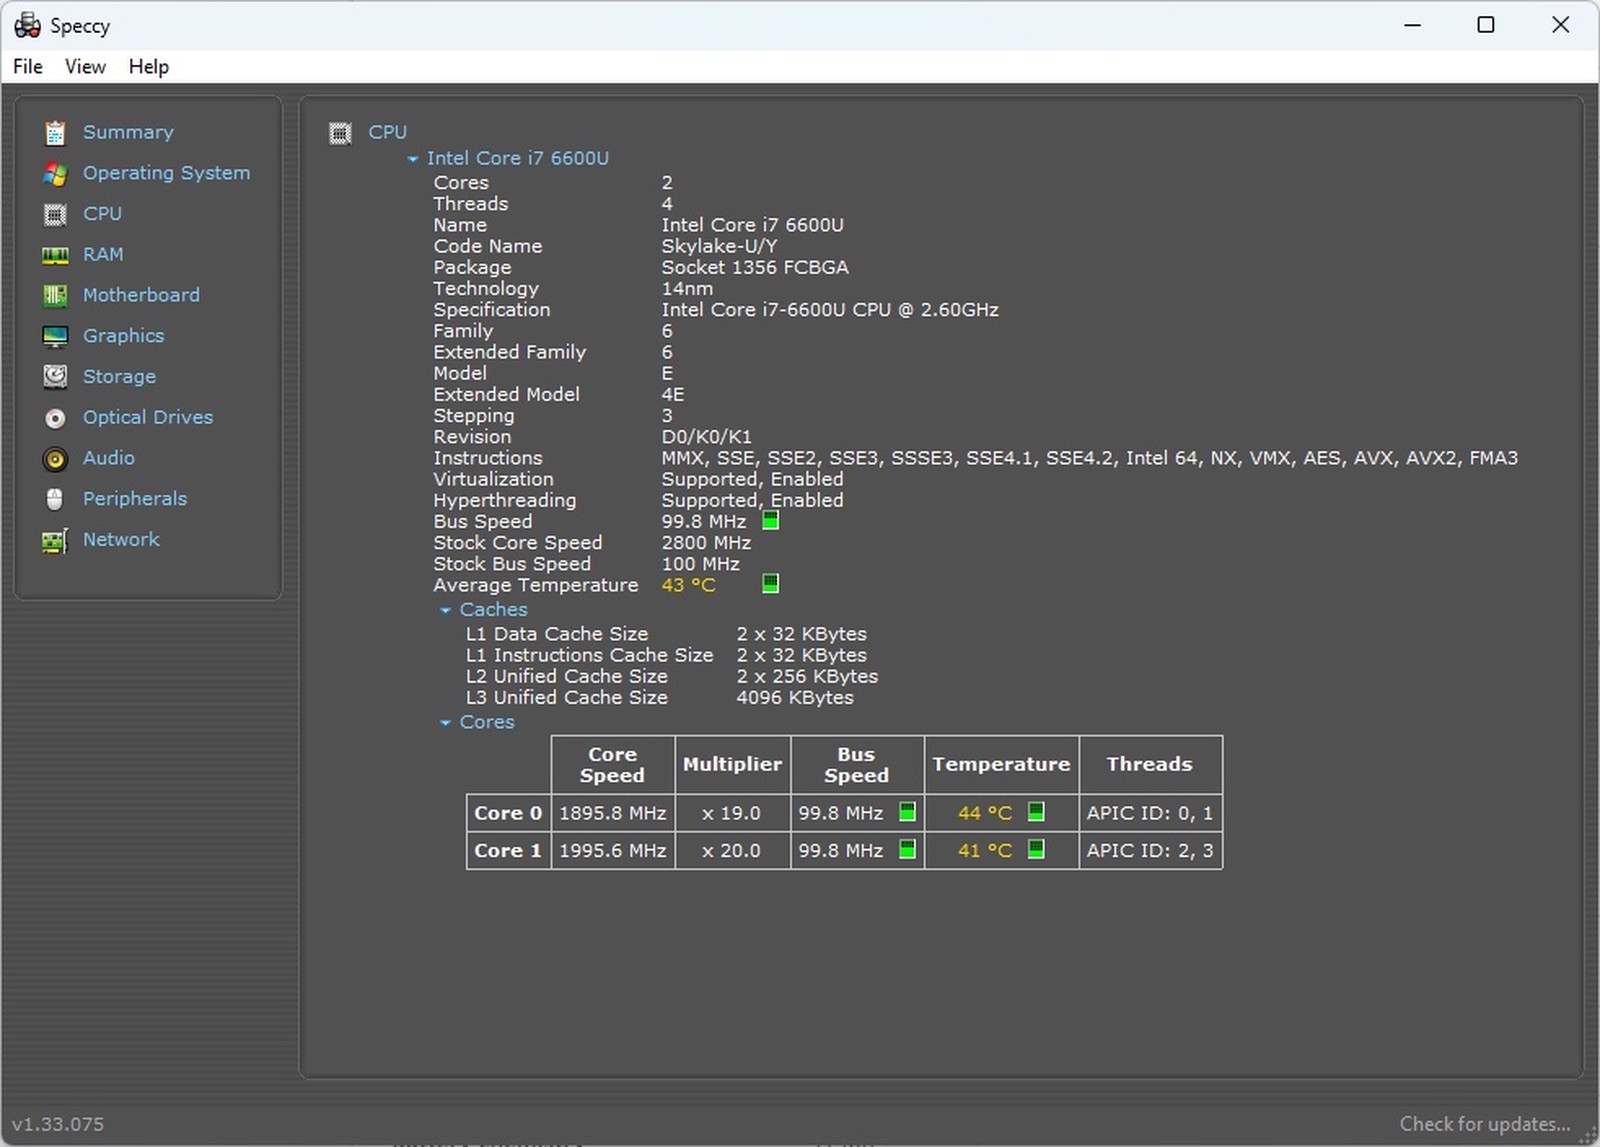Click the Core Speed column header
Screen dimensions: 1600x1147
click(x=613, y=764)
